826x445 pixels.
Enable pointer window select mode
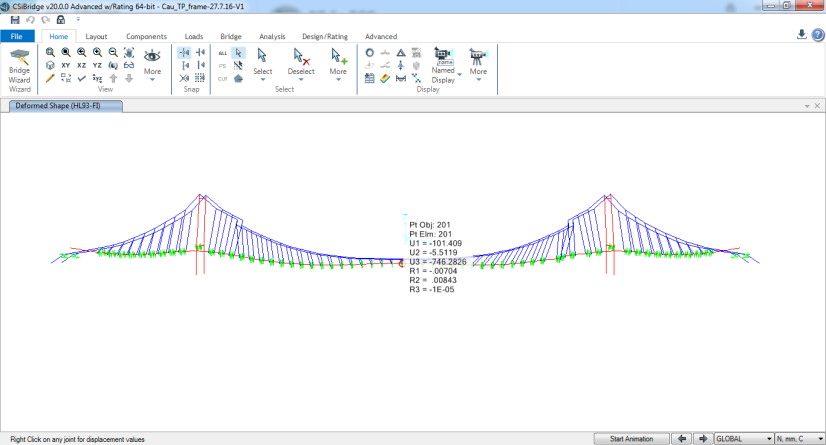(239, 53)
